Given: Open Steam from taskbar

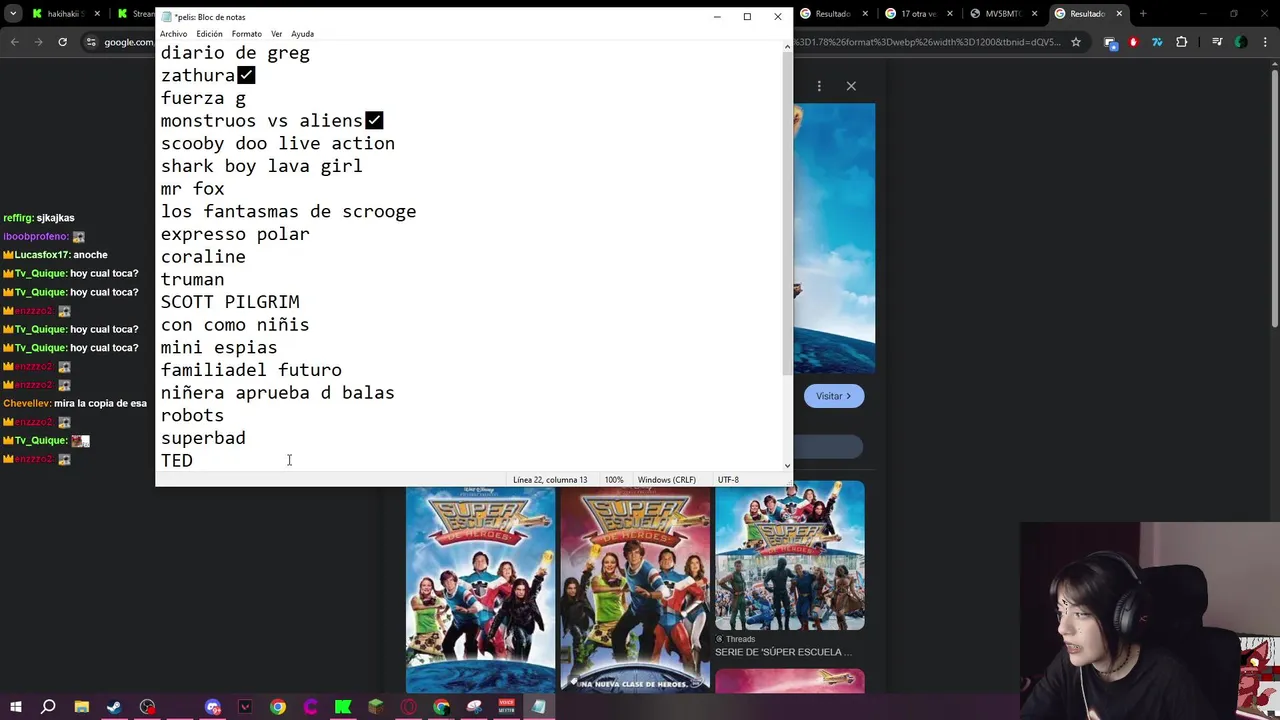Looking at the screenshot, I should click(114, 707).
